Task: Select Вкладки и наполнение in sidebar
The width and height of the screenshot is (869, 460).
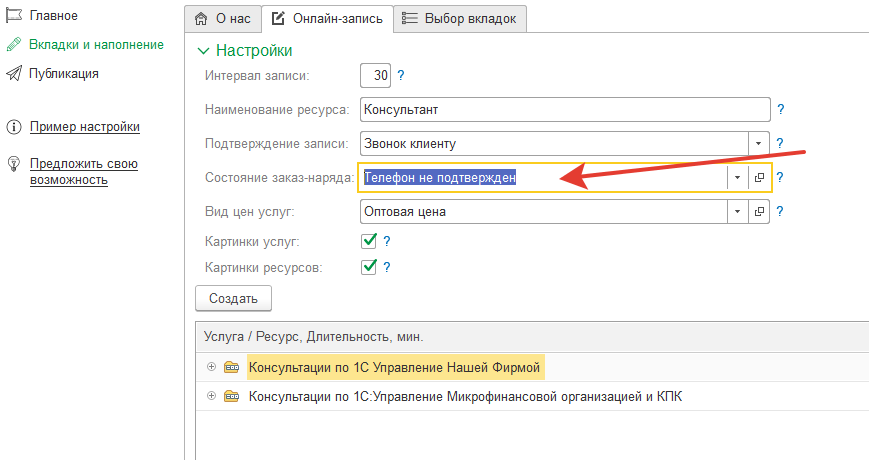Action: tap(96, 45)
